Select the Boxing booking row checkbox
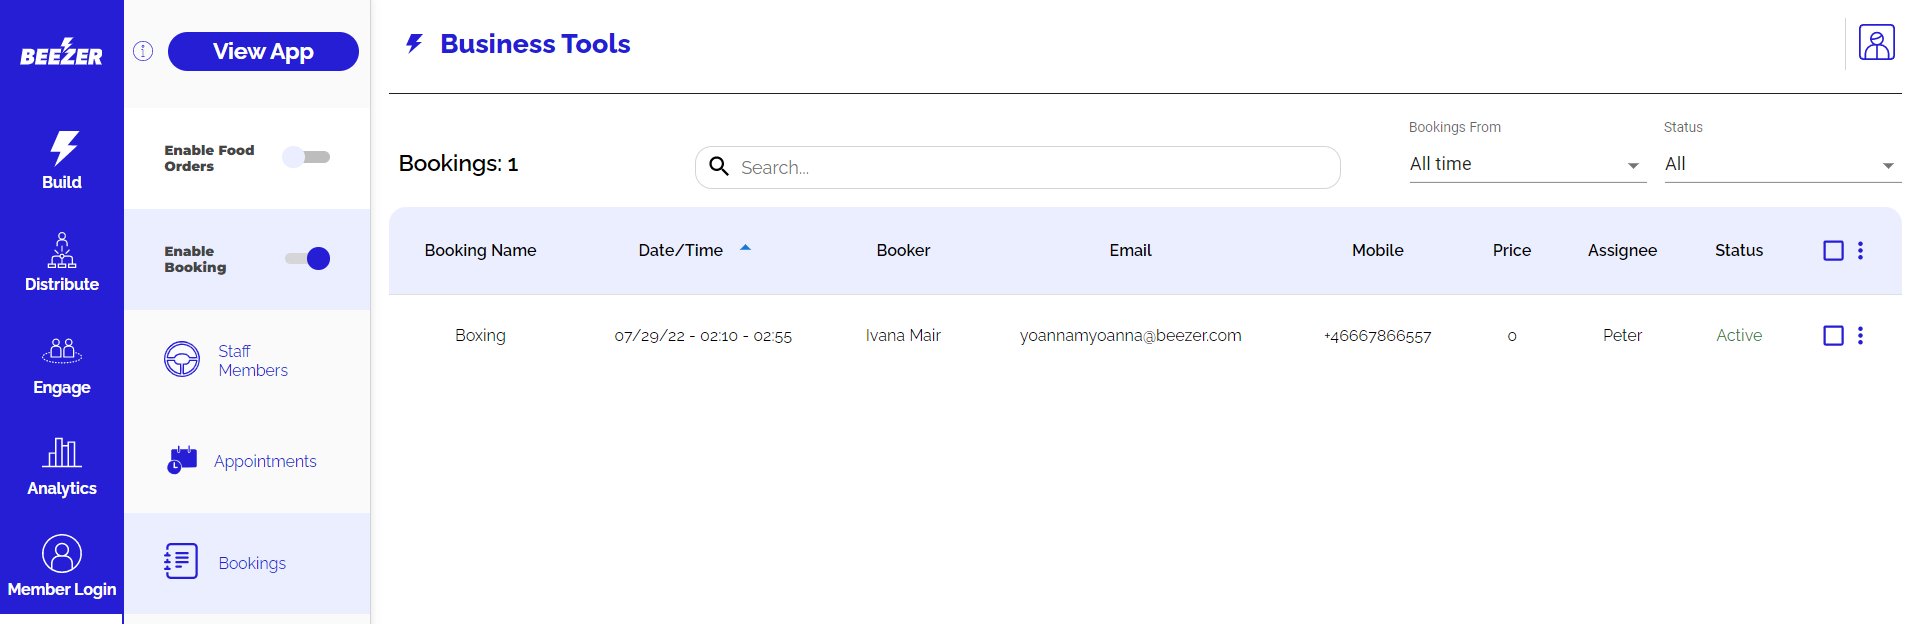 point(1833,336)
